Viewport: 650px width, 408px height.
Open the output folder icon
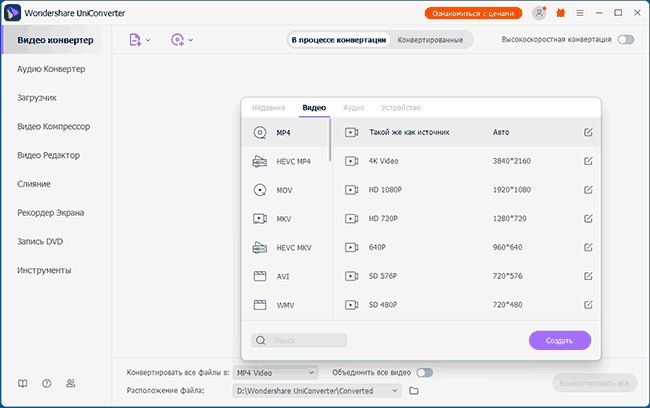414,391
